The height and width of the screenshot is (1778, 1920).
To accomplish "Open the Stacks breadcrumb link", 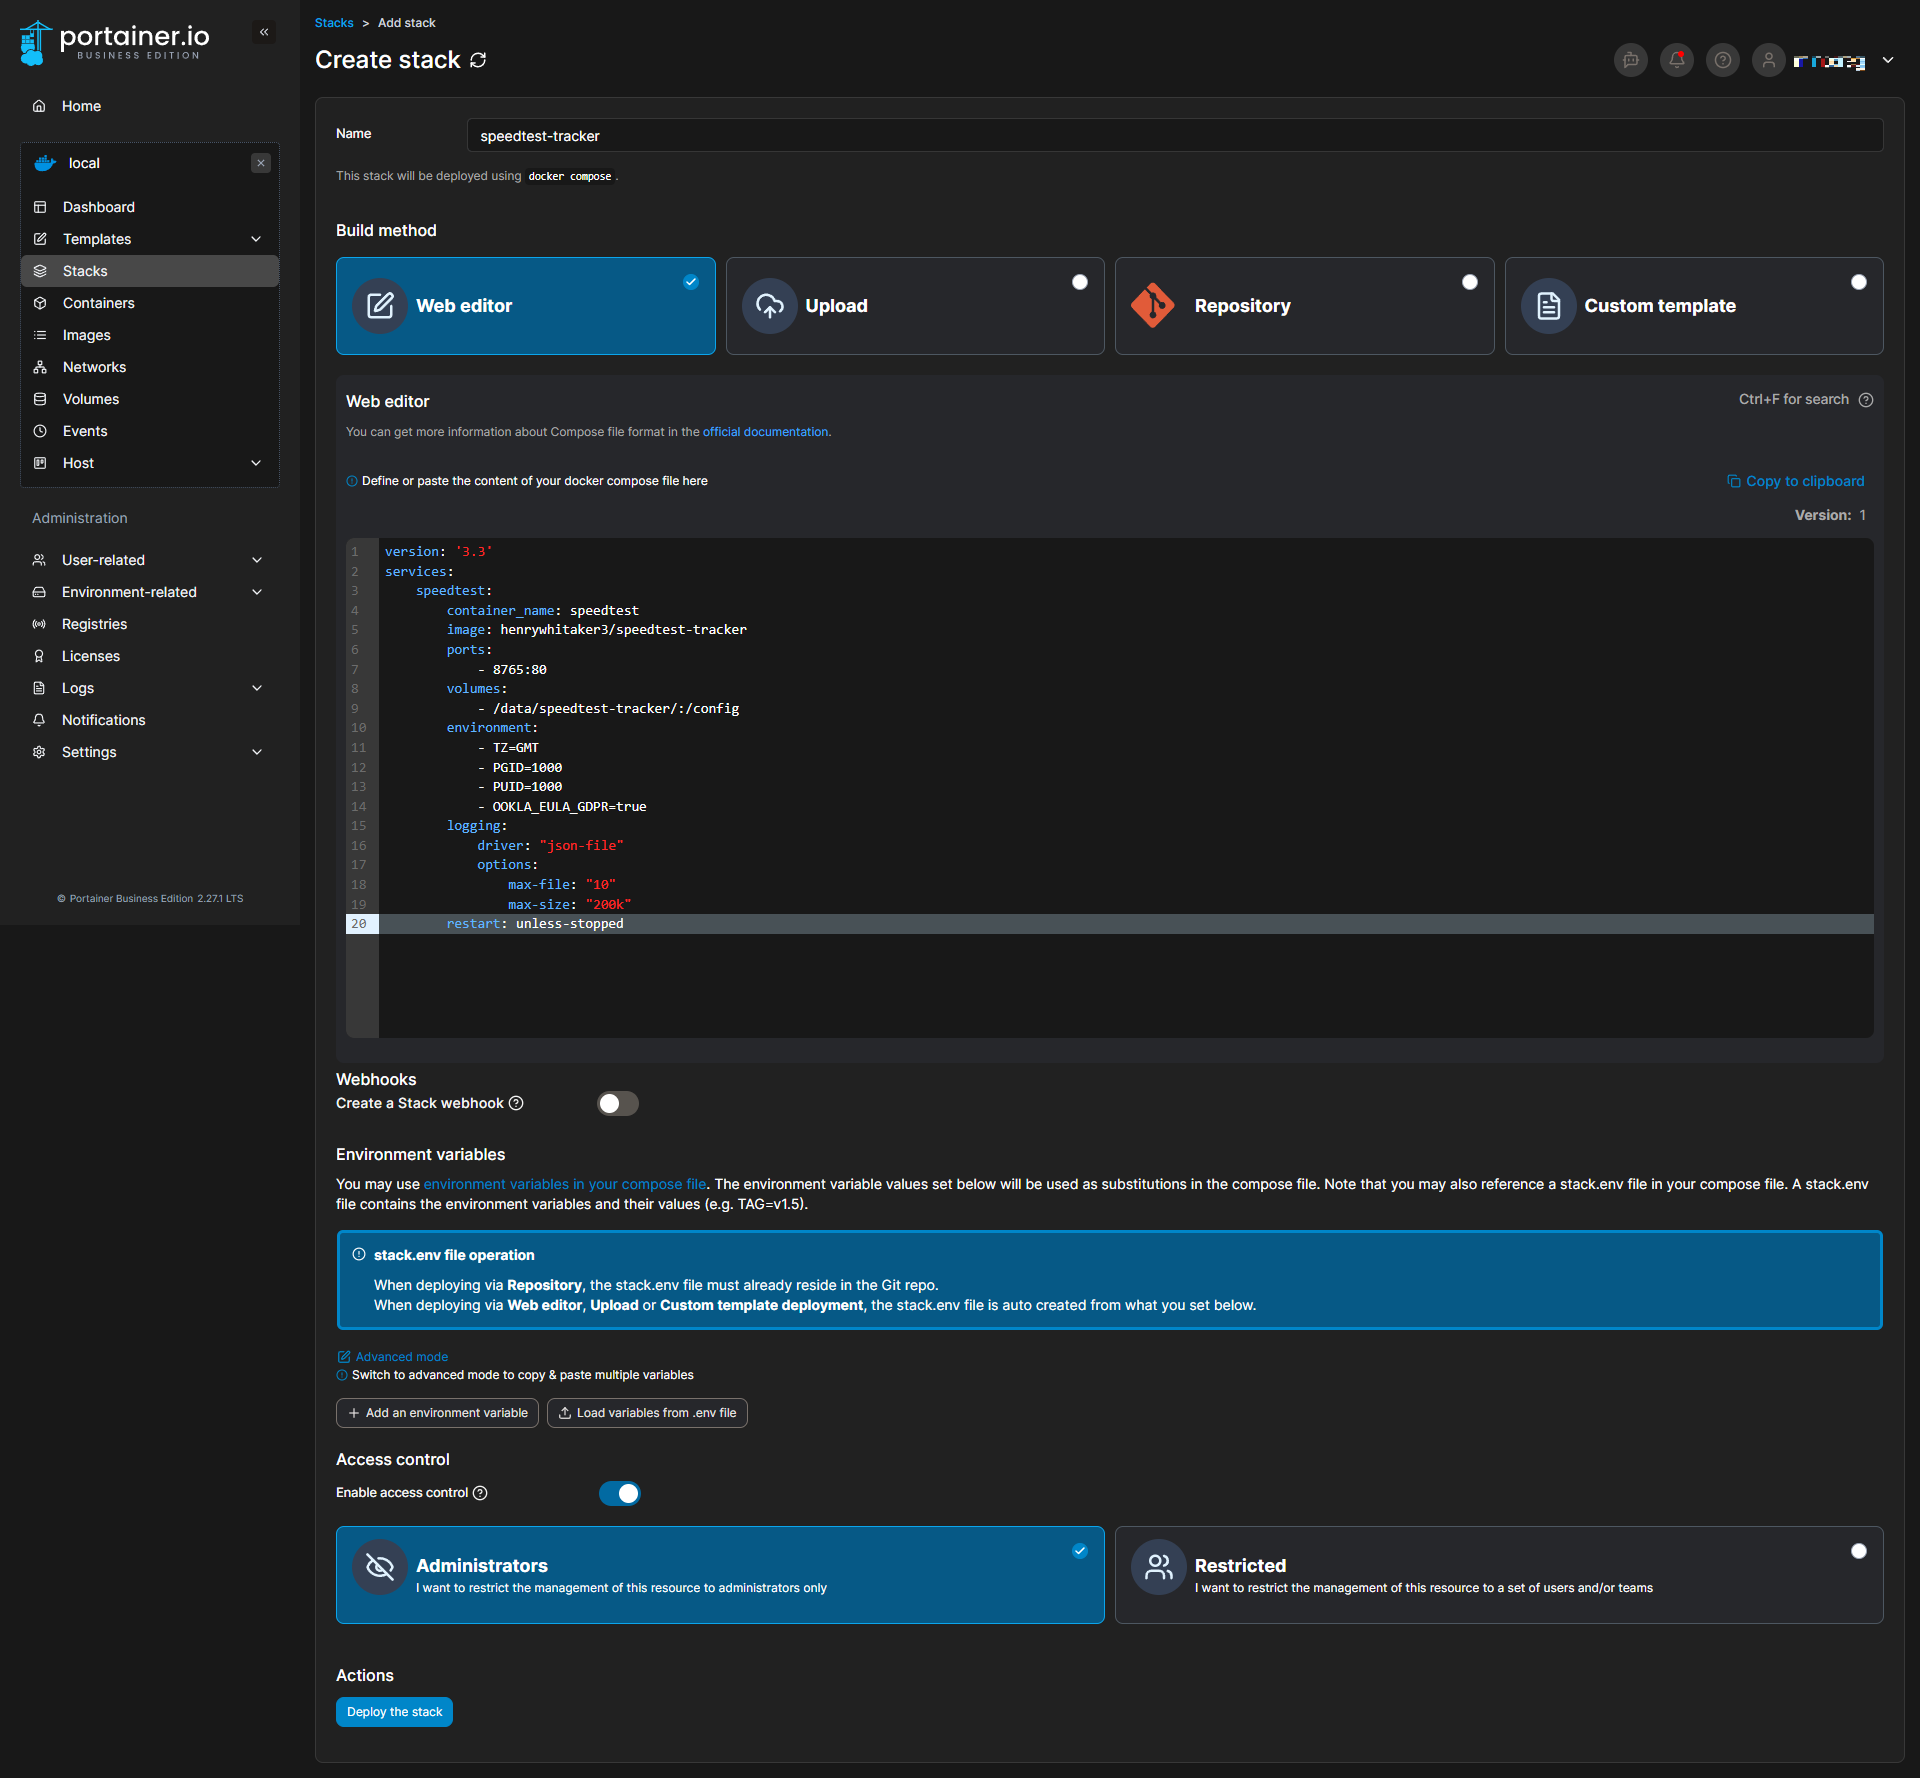I will [x=334, y=23].
